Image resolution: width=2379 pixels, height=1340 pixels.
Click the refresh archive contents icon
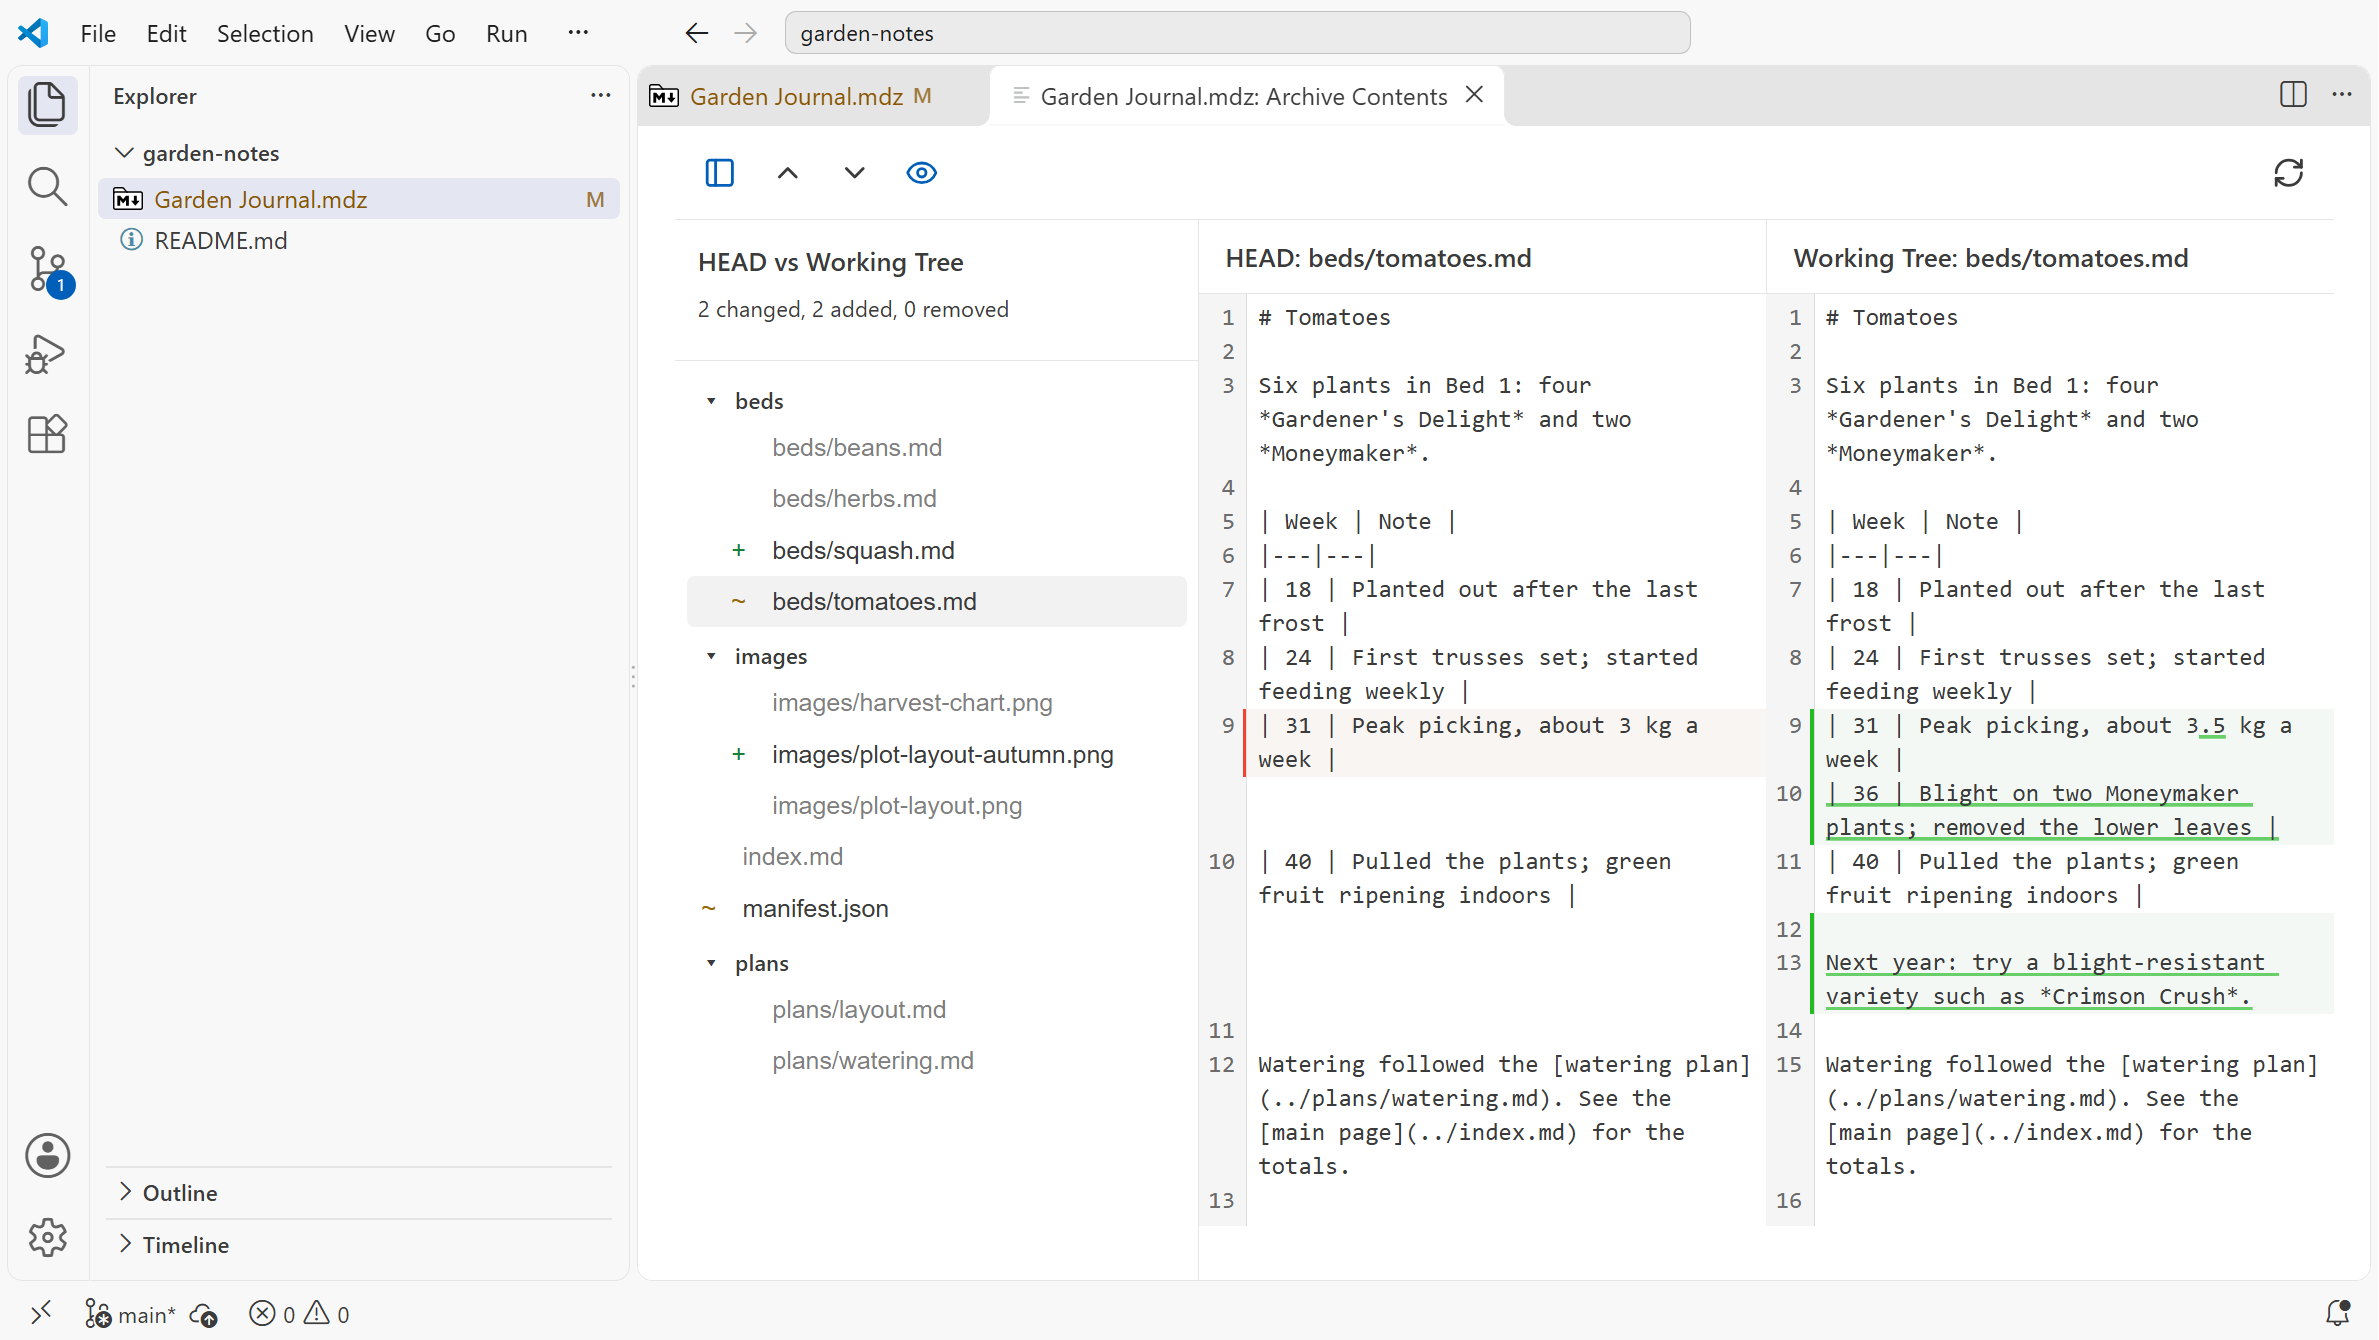pyautogui.click(x=2288, y=173)
